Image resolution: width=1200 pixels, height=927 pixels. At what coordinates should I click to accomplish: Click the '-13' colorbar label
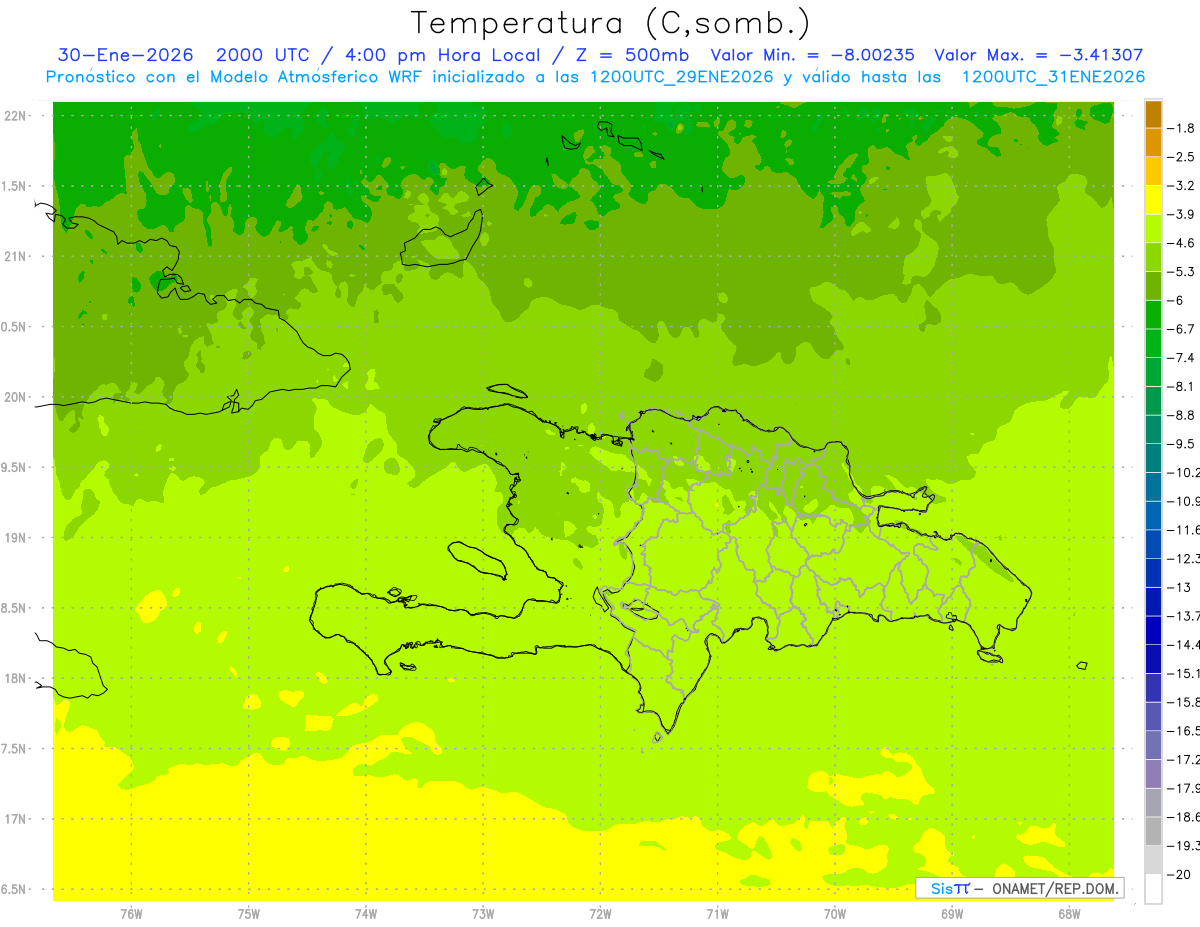click(x=1180, y=587)
